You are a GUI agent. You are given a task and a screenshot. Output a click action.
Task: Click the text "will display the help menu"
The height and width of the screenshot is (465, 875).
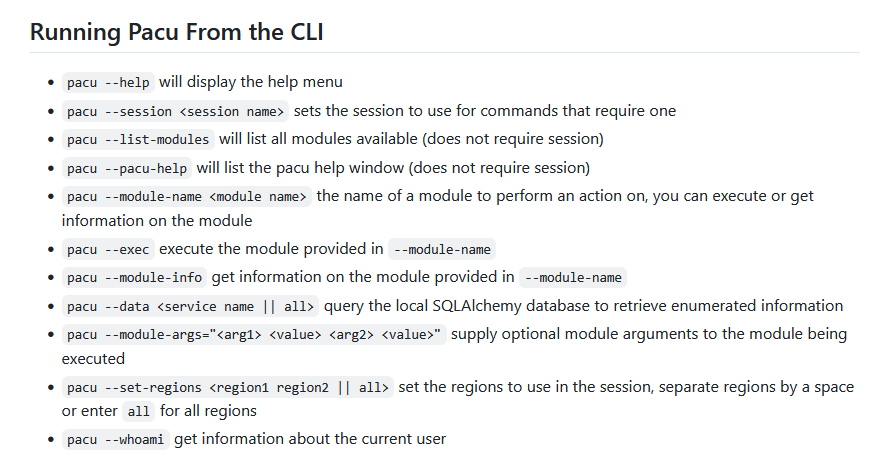tap(251, 82)
